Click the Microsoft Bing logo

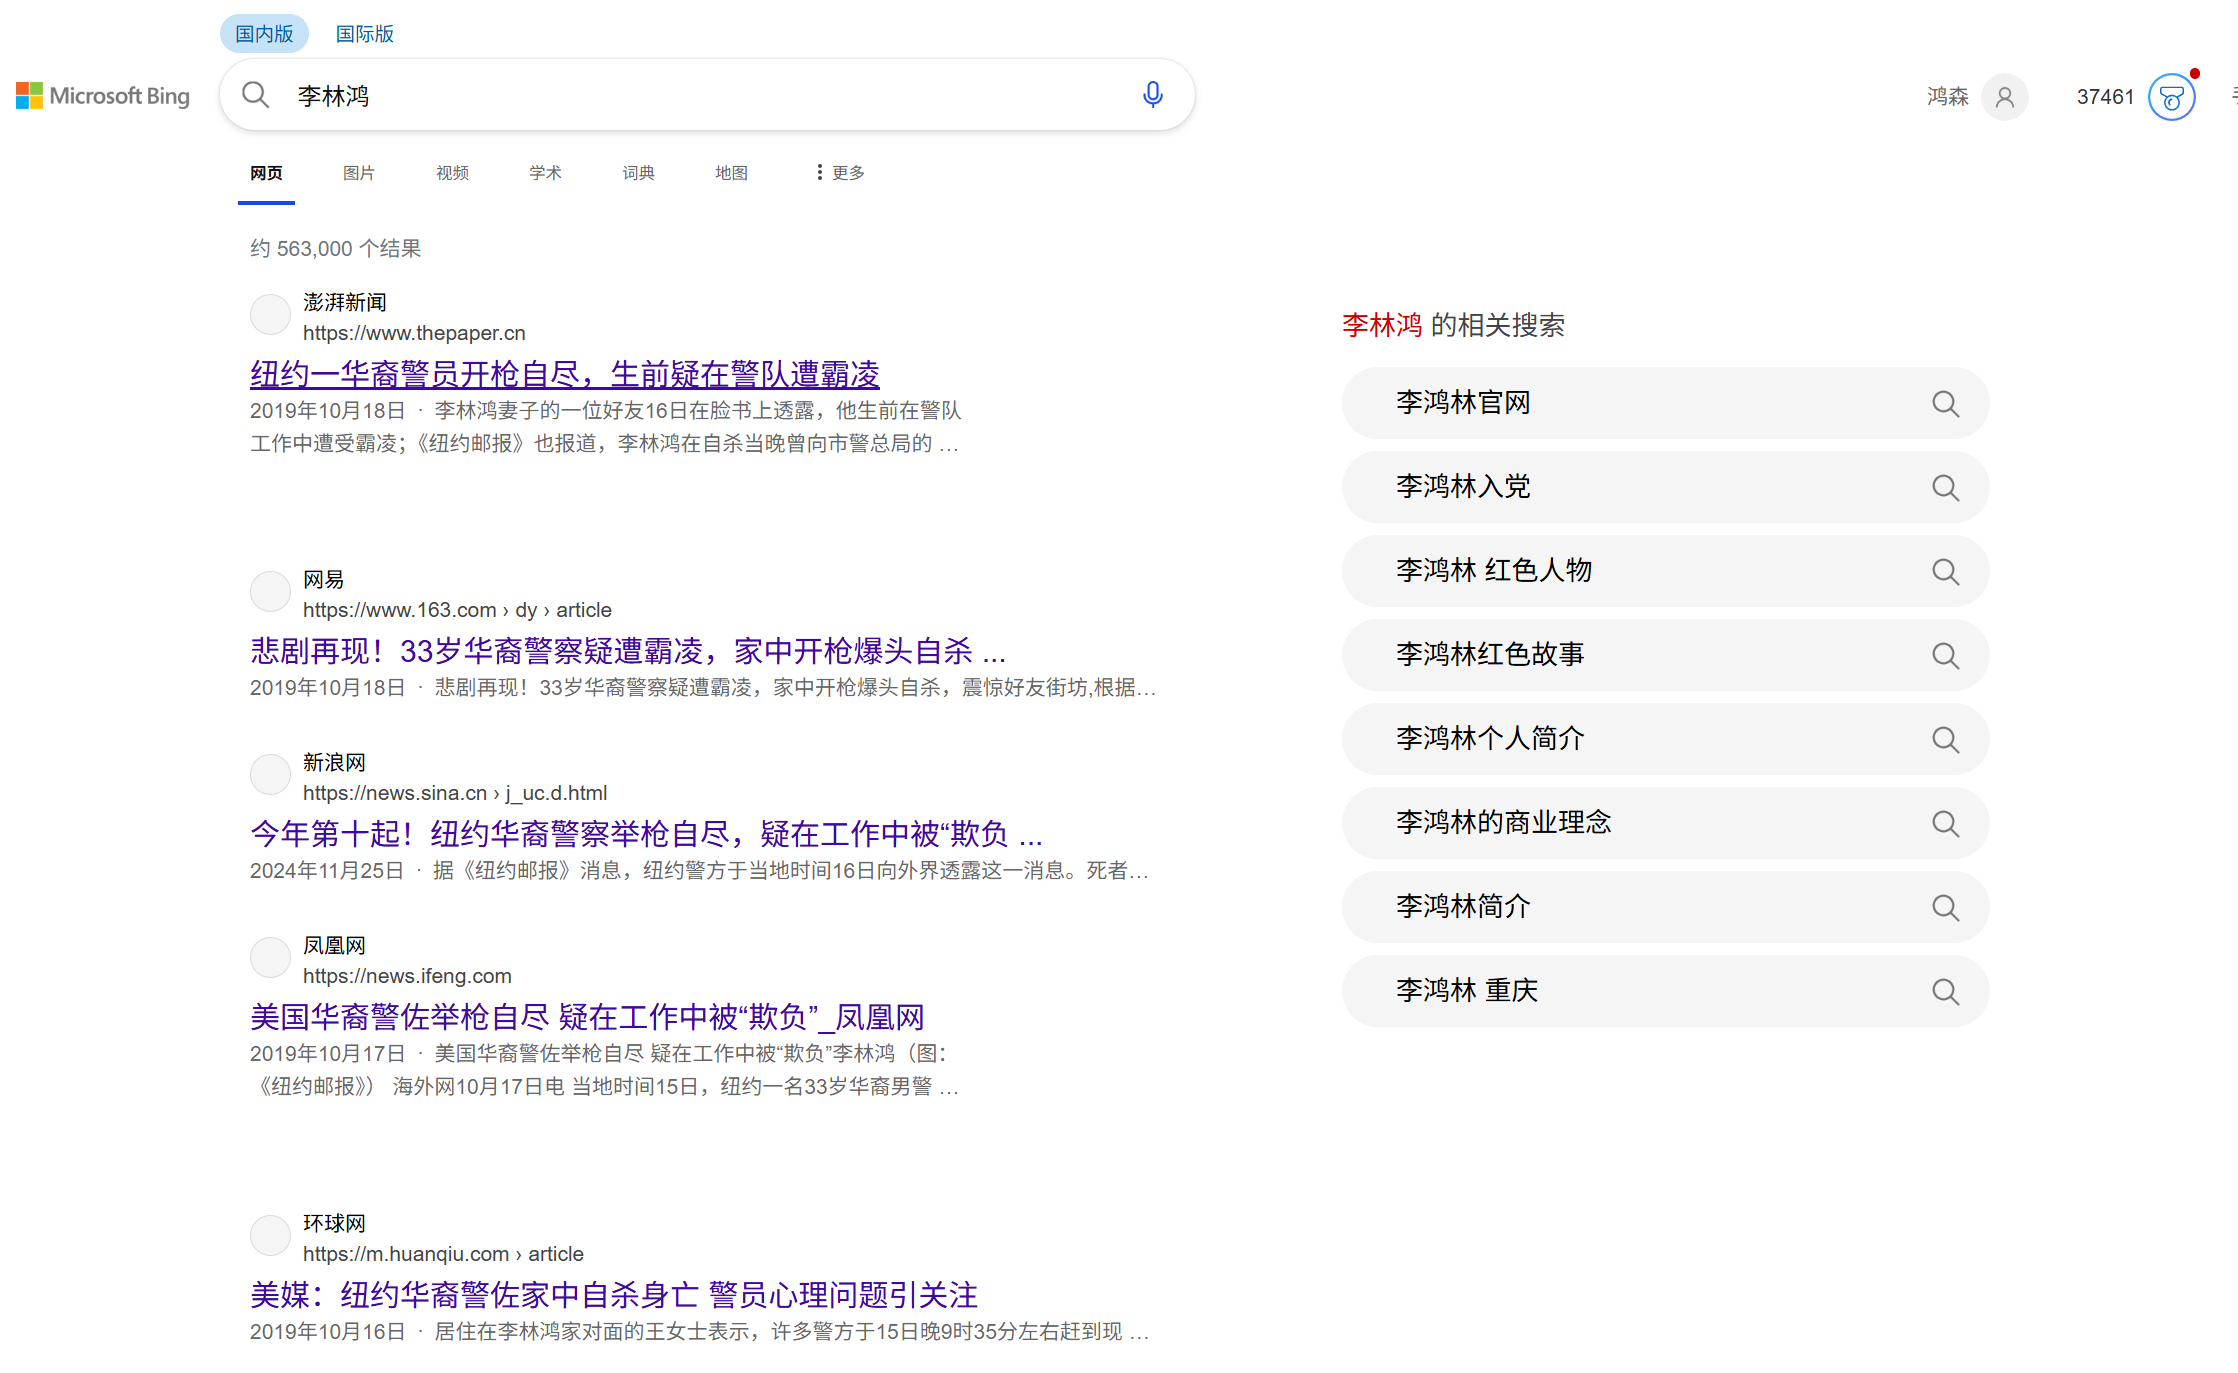coord(103,96)
